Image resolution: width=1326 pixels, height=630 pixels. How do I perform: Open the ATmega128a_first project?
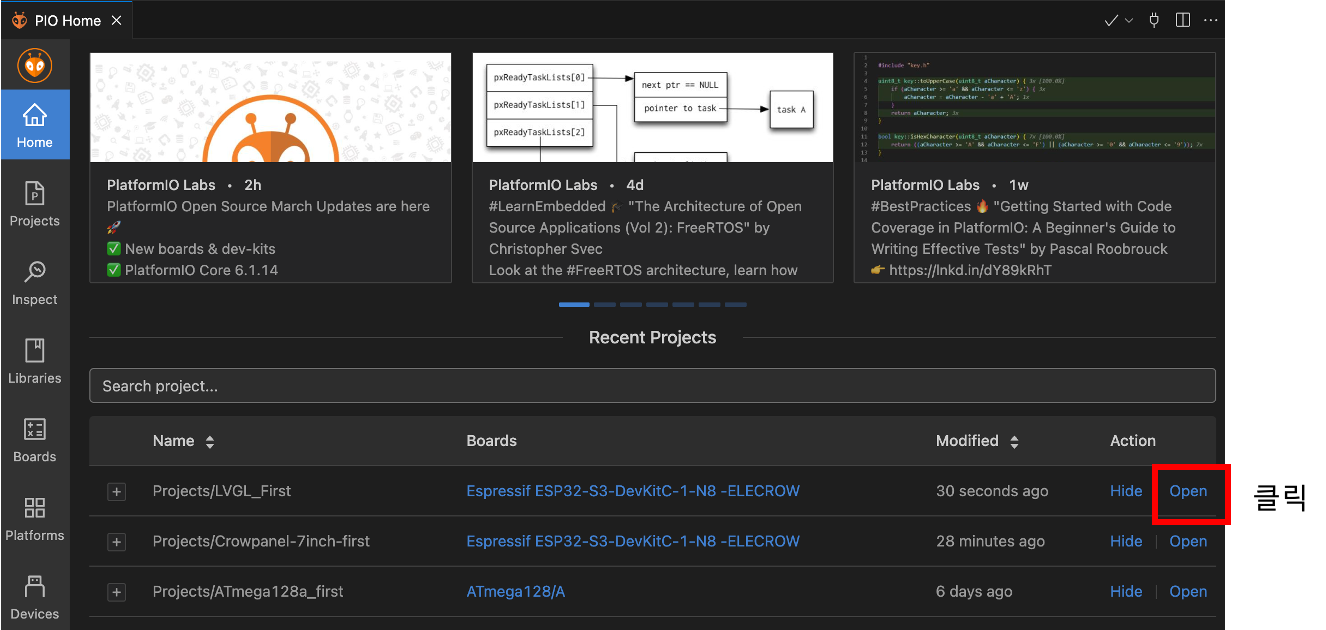click(x=1188, y=591)
